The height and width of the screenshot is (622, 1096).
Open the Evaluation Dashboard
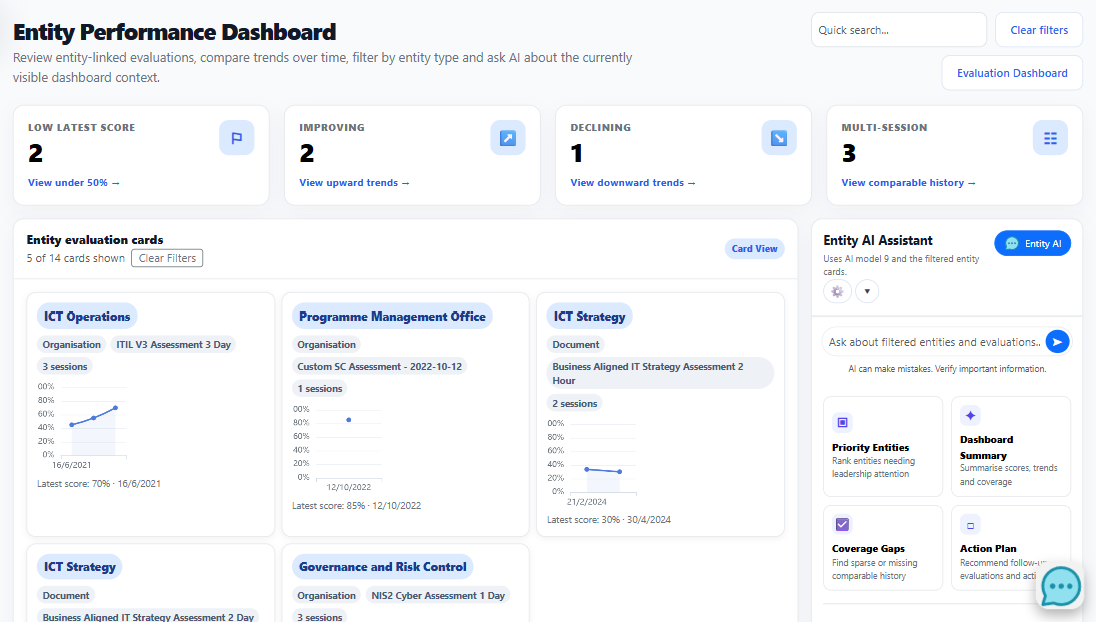pyautogui.click(x=1011, y=73)
